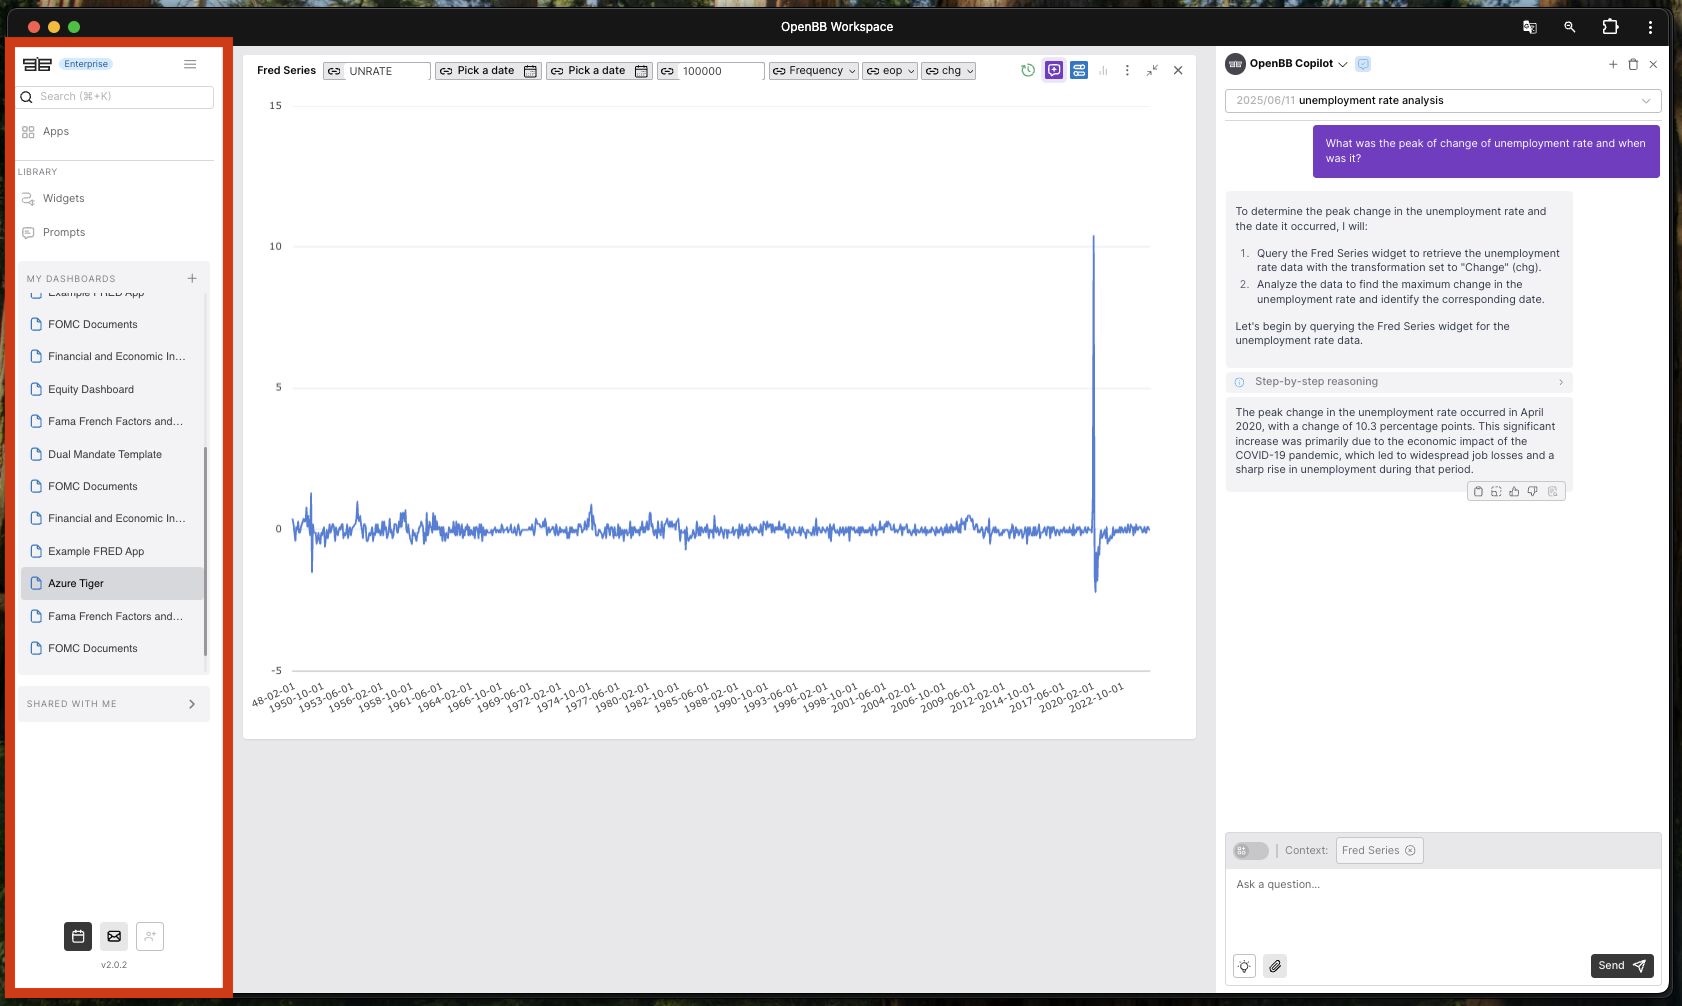Screen dimensions: 1682x1006
Task: Click the purple add-to-chat icon on the widget
Action: click(x=1054, y=70)
